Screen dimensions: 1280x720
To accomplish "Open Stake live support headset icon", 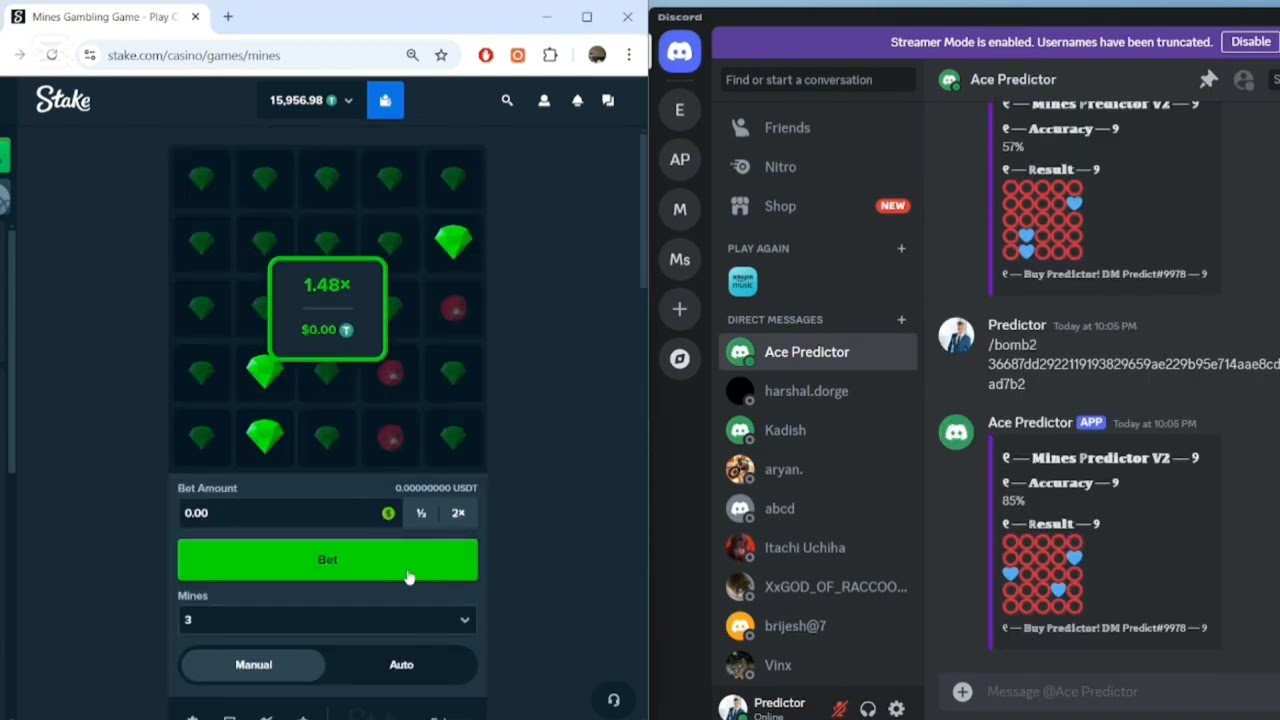I will tap(614, 700).
